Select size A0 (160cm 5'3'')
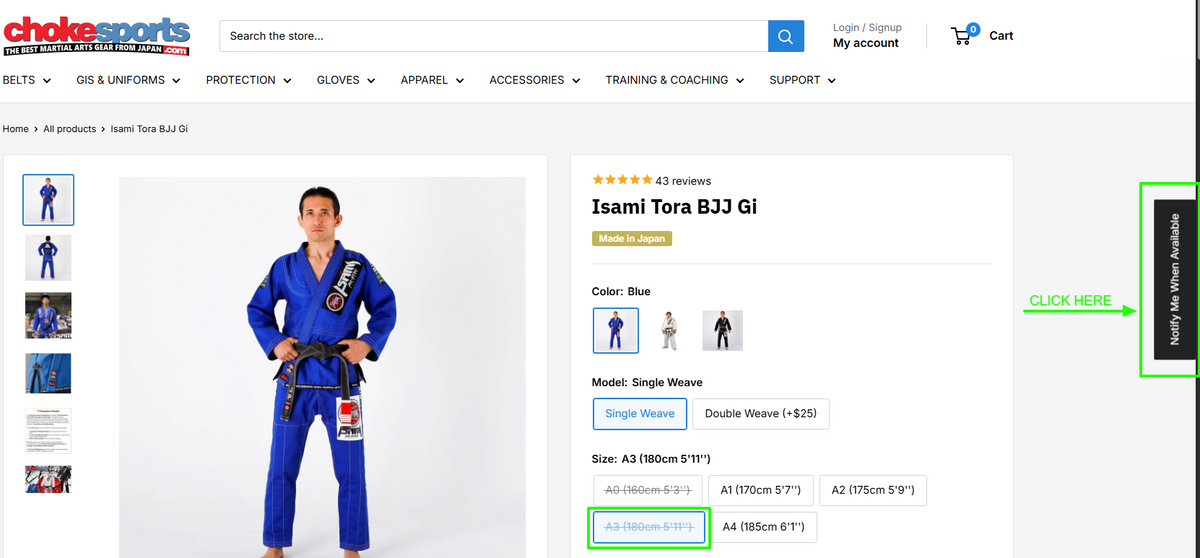The image size is (1200, 558). (648, 490)
